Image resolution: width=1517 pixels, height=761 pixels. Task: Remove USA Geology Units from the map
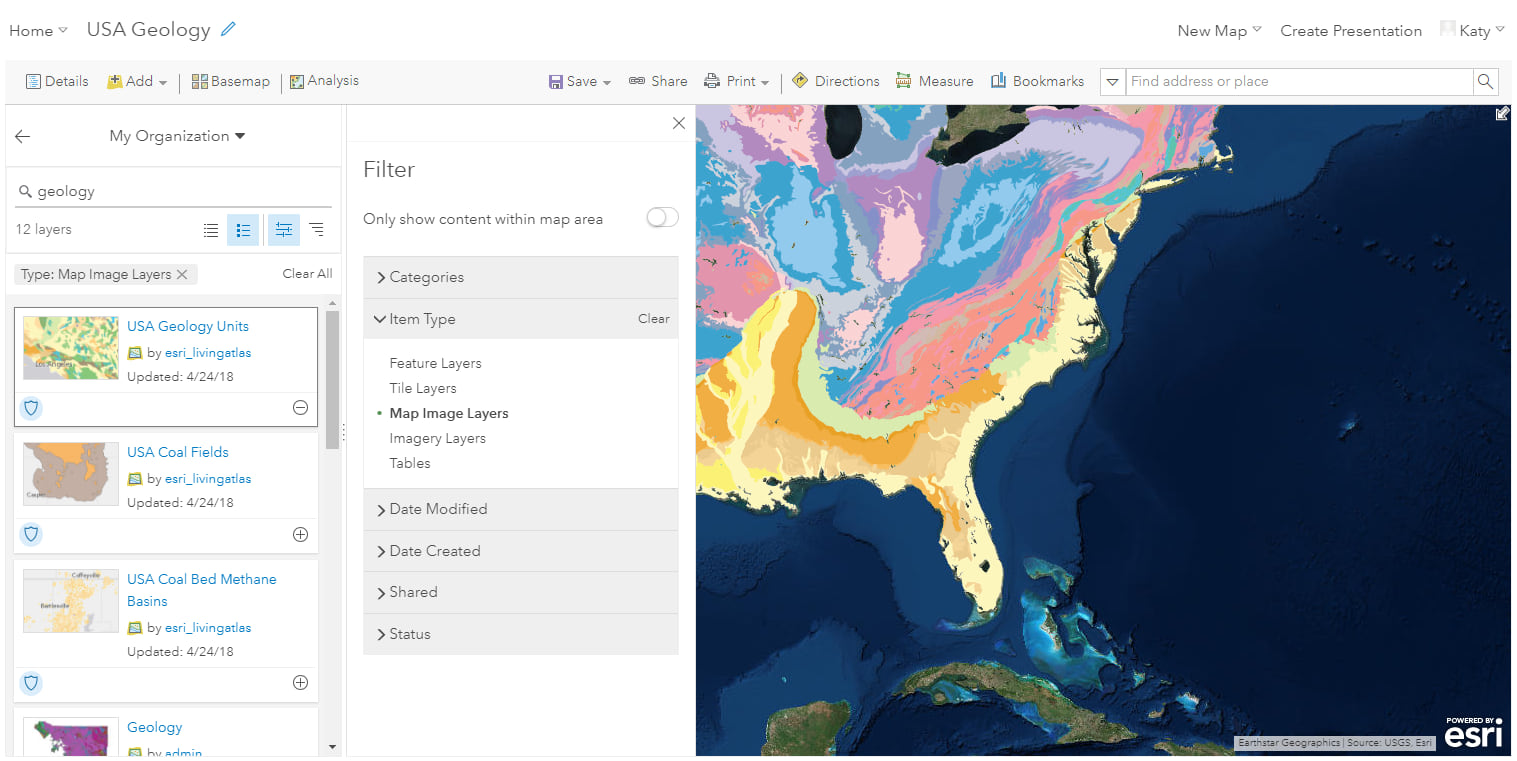coord(300,408)
